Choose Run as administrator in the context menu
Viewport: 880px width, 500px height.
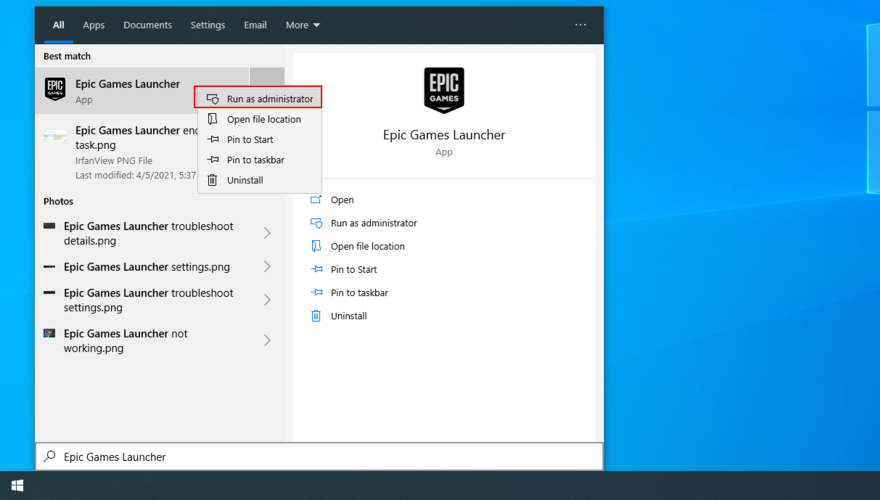coord(258,98)
